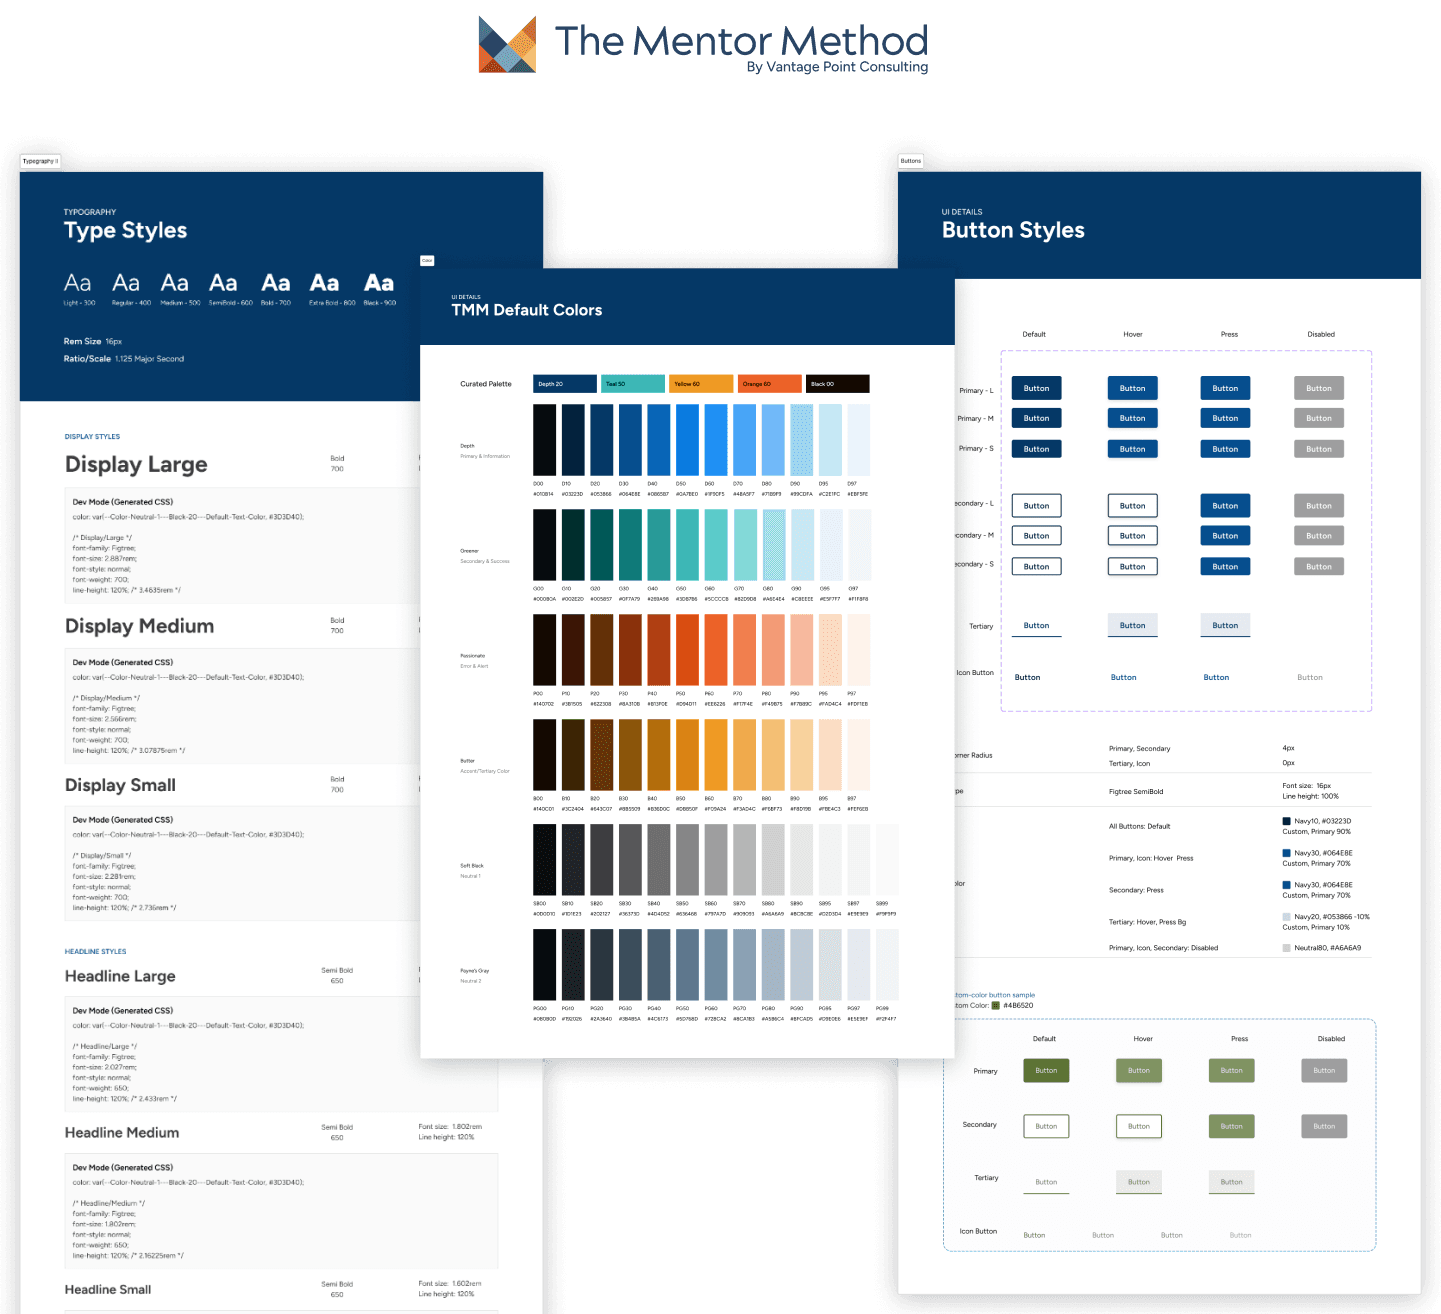Click the navy Tertiary Default underlined button

click(x=1036, y=626)
